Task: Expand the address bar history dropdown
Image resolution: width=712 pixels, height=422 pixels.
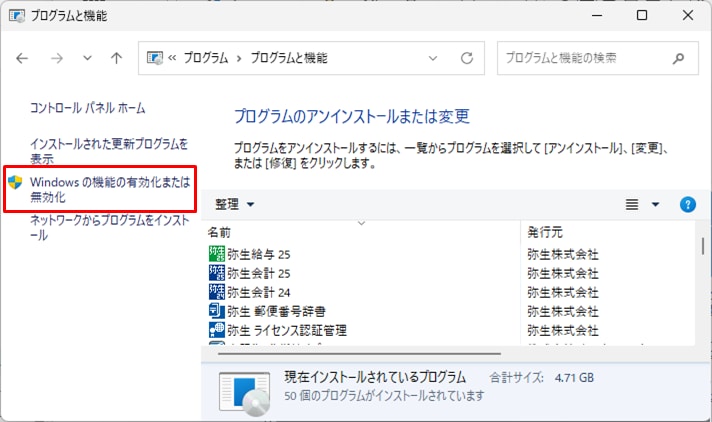Action: tap(433, 58)
